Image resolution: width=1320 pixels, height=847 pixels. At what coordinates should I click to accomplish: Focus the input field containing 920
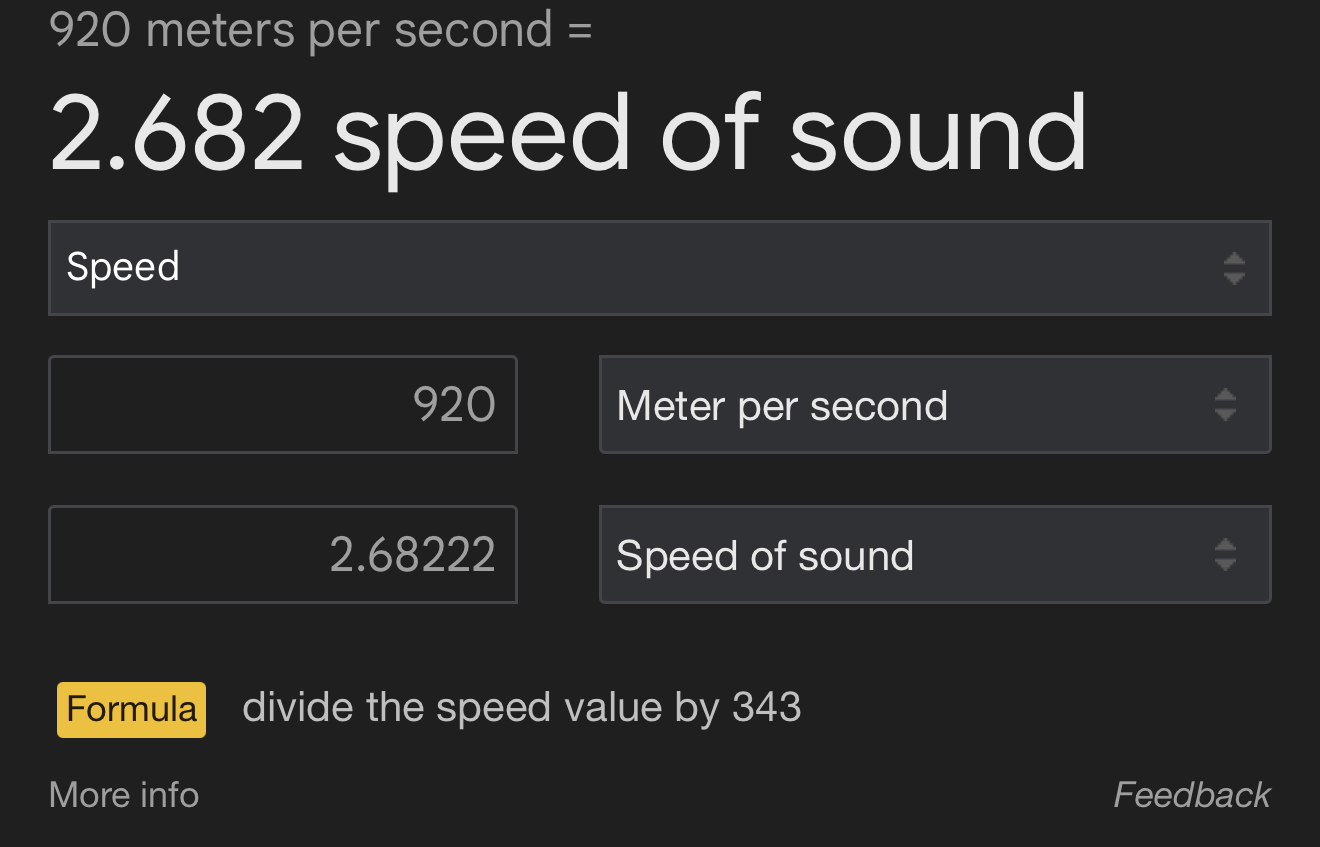point(282,405)
